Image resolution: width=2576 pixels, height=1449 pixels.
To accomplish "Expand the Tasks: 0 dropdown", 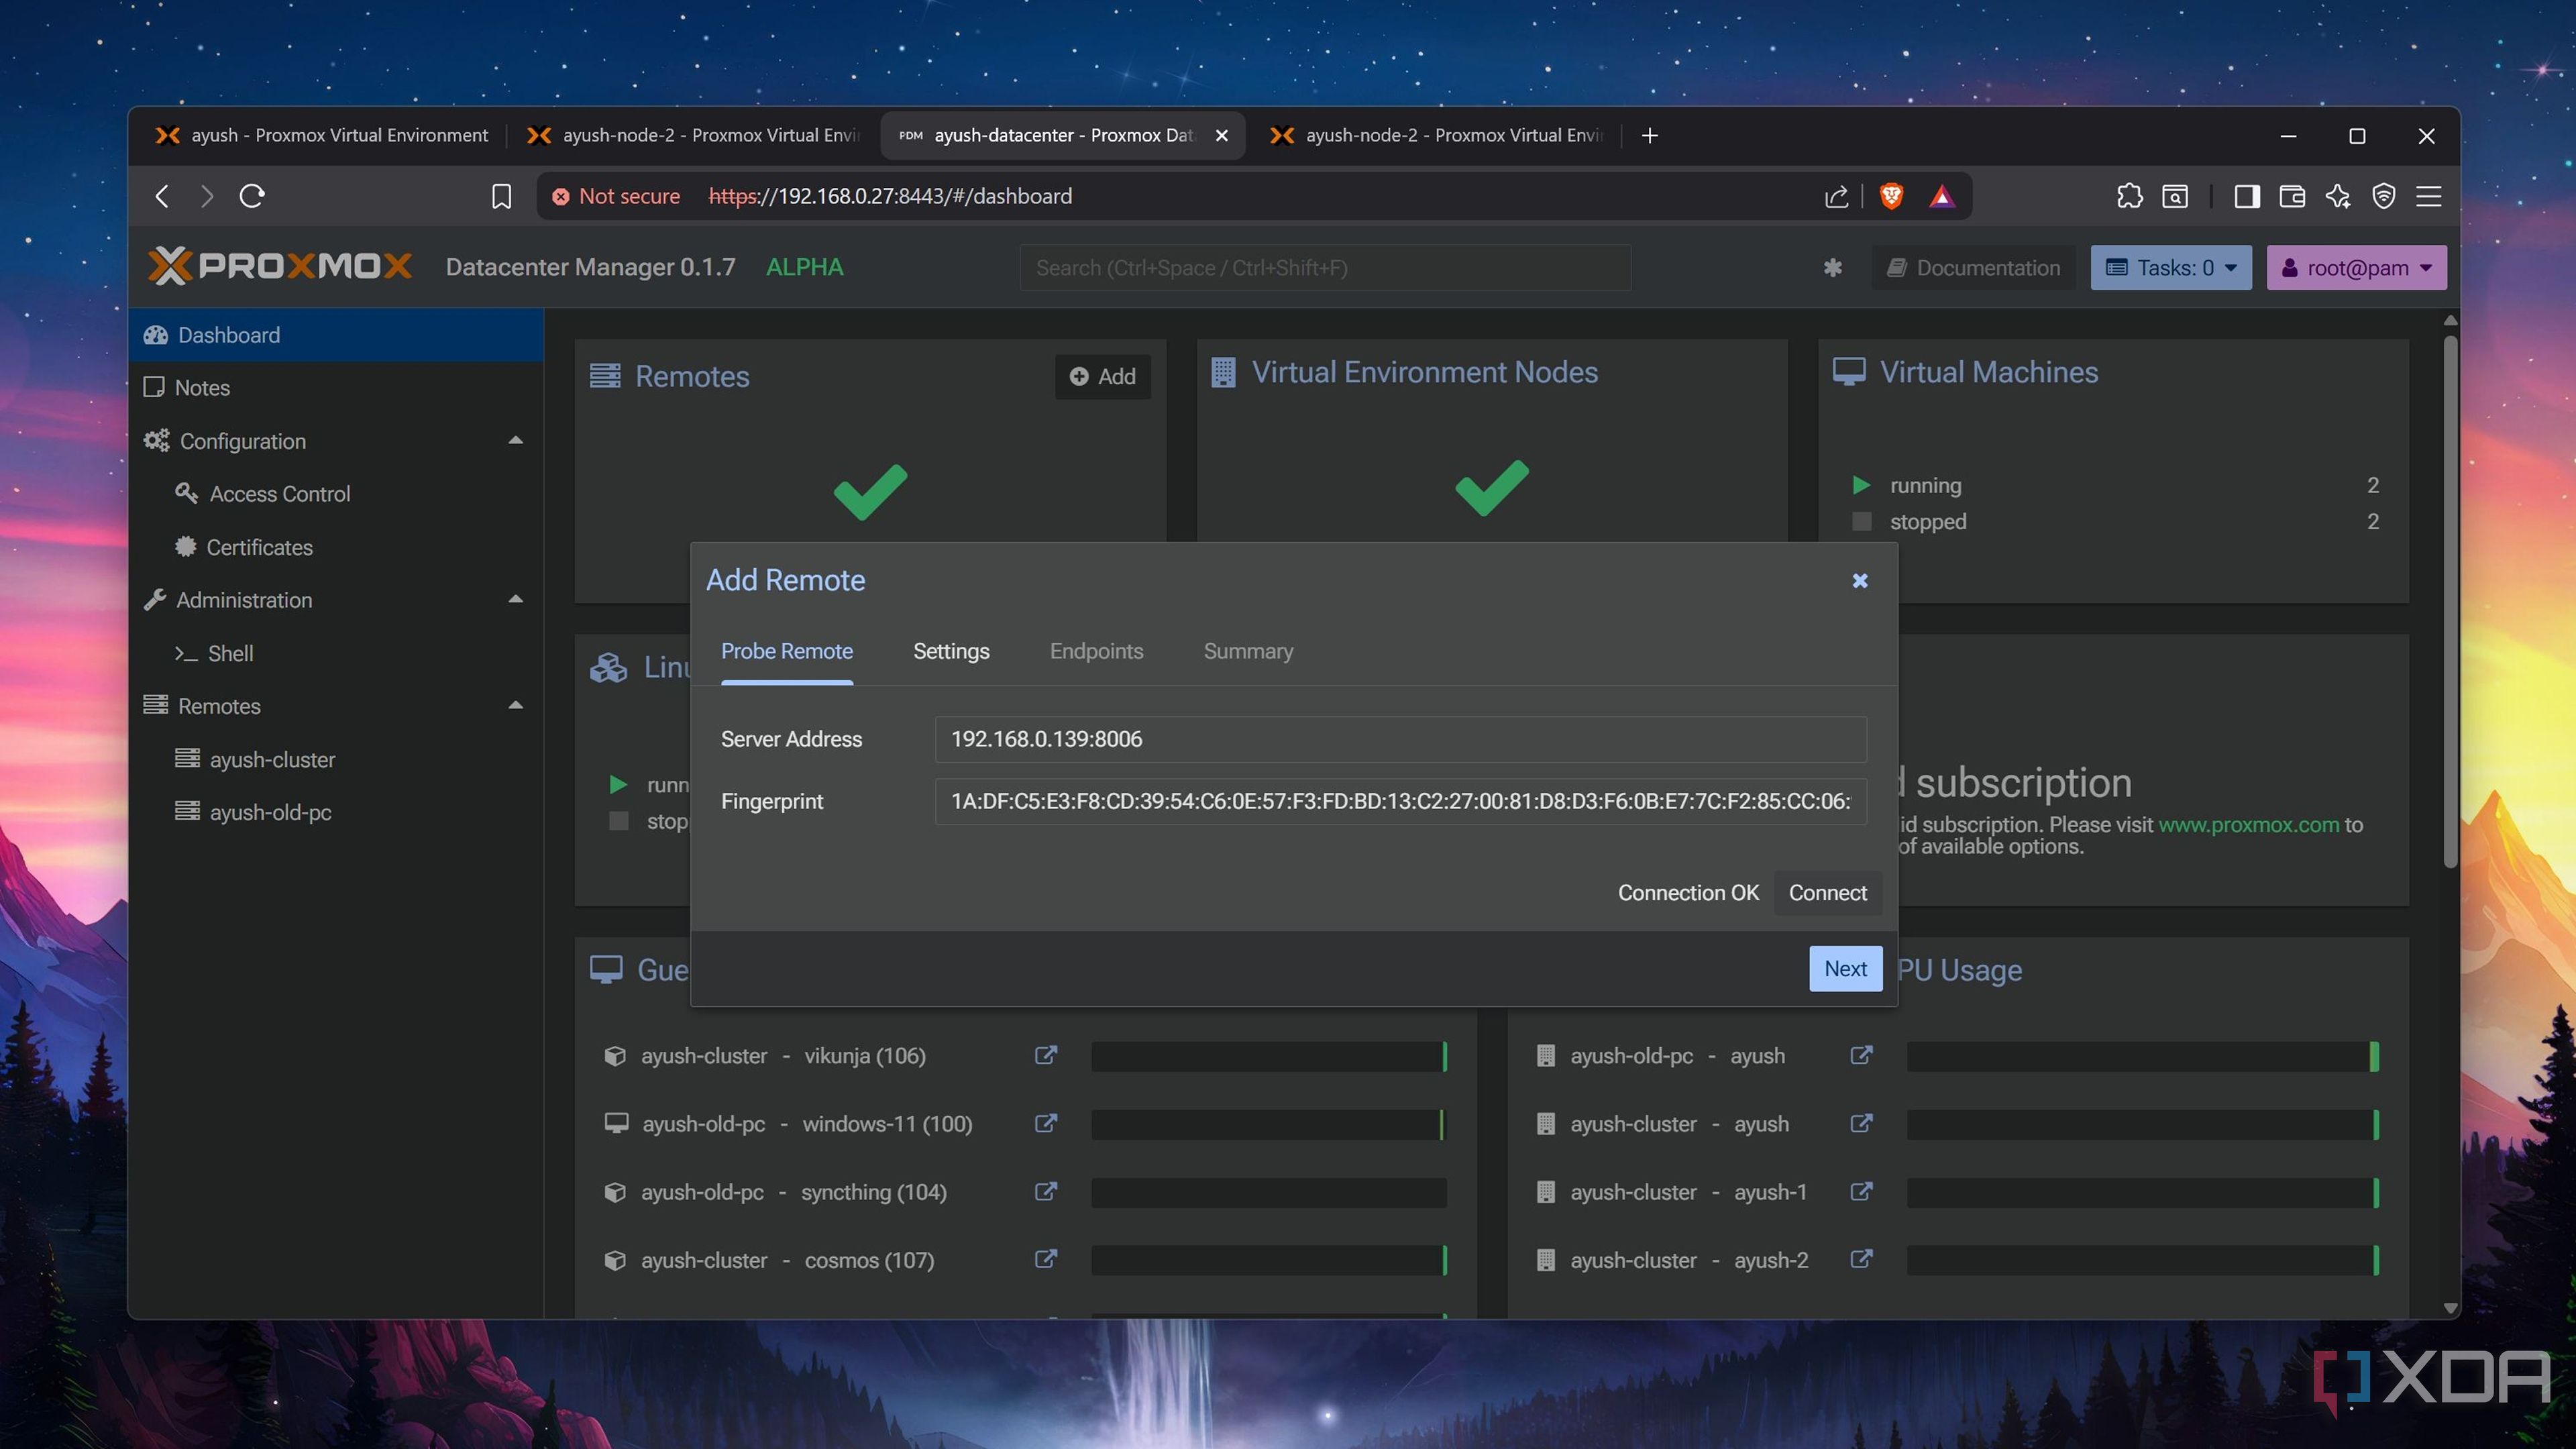I will click(x=2170, y=268).
